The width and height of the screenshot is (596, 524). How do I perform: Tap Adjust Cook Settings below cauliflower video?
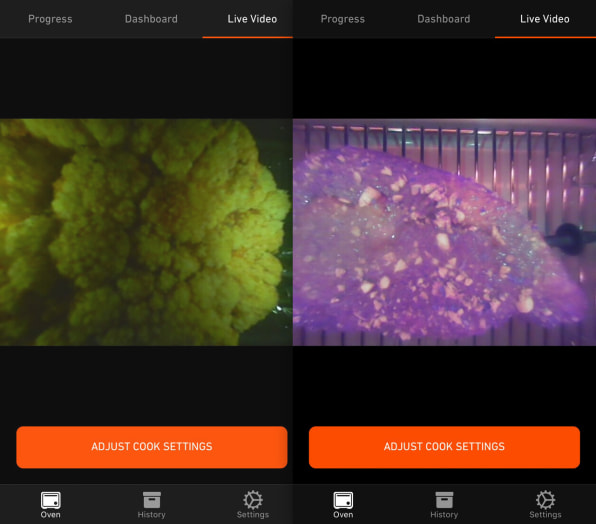(152, 447)
